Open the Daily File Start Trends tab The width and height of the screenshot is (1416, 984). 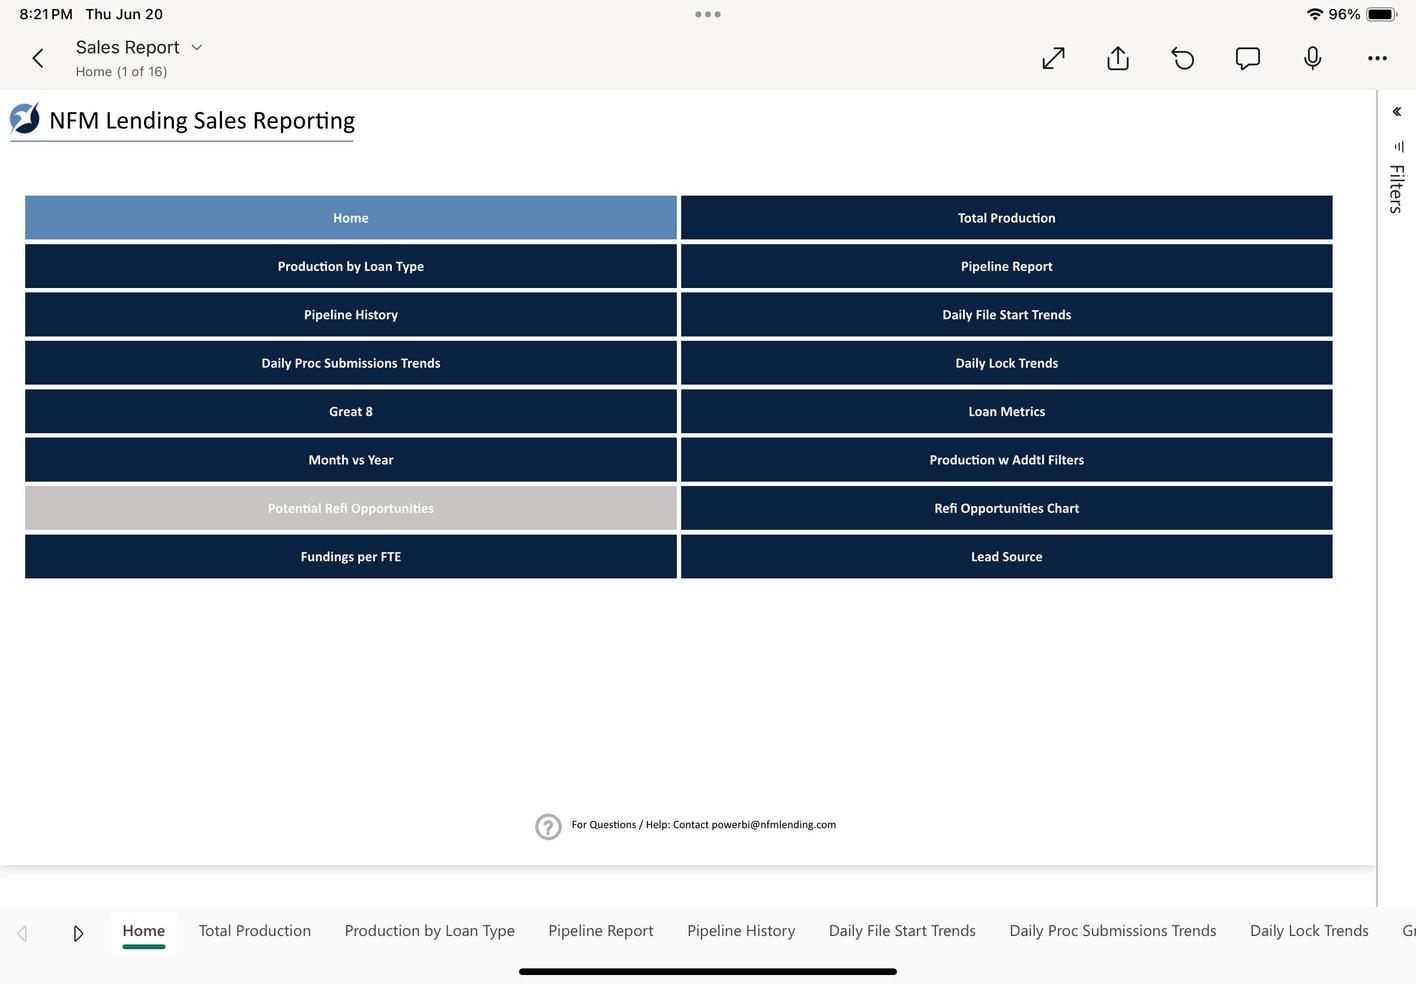pos(902,931)
